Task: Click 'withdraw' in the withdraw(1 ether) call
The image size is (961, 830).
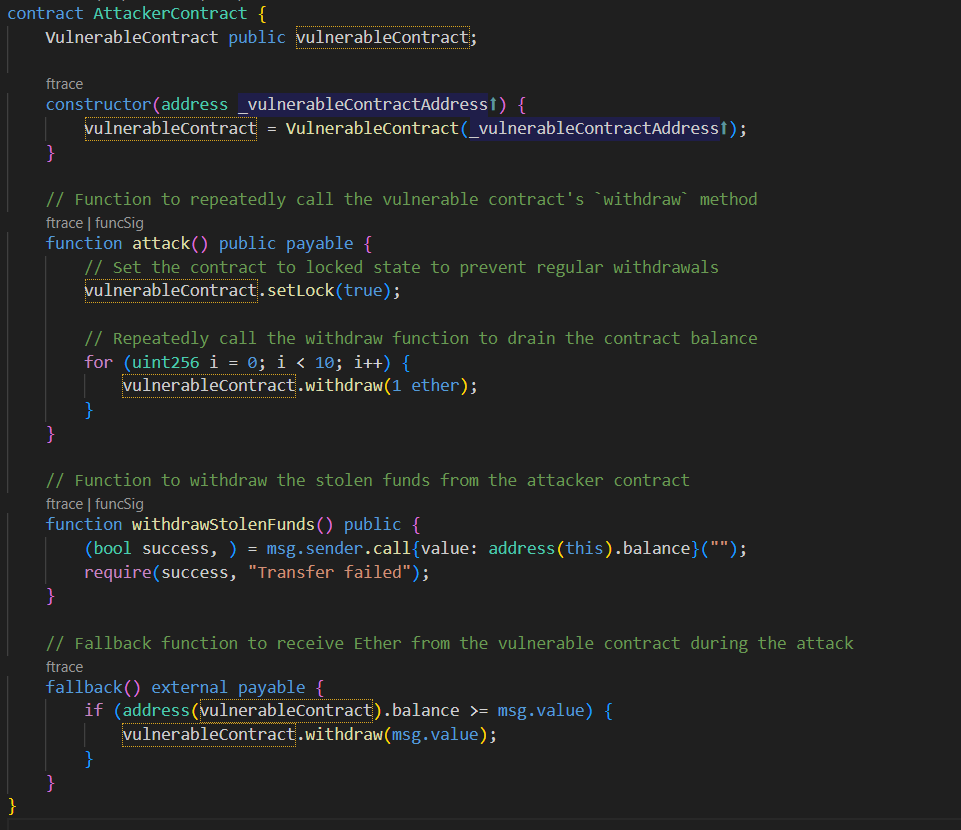Action: (x=344, y=386)
